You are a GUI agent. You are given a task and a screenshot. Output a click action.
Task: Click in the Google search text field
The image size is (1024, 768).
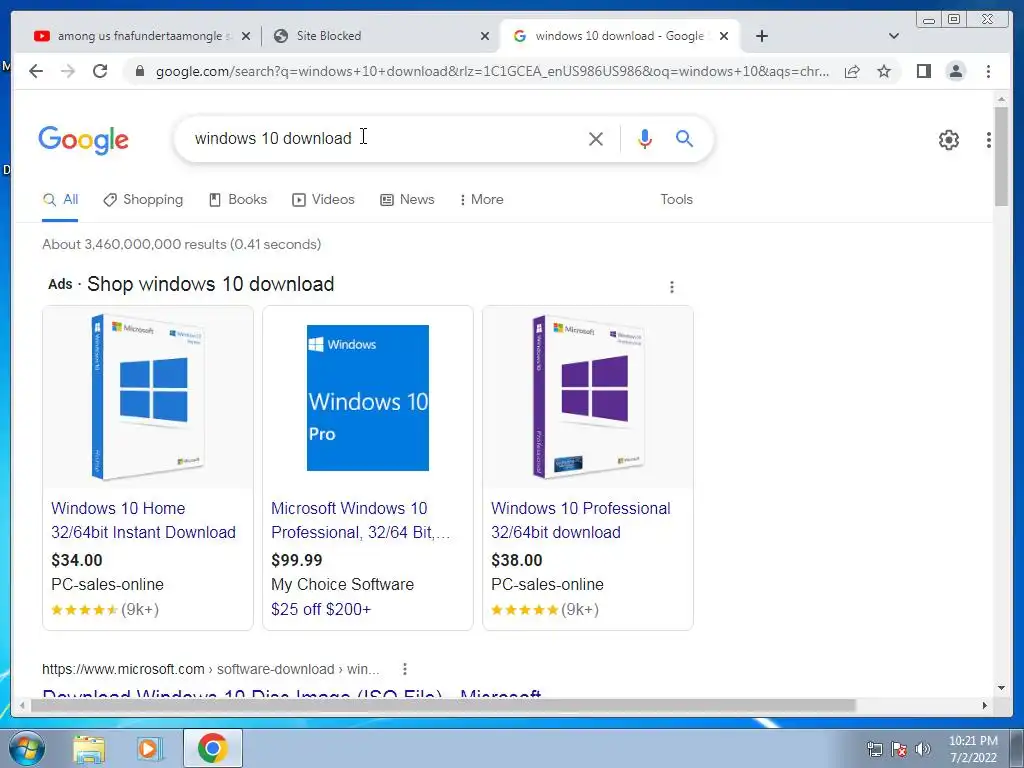(x=385, y=138)
